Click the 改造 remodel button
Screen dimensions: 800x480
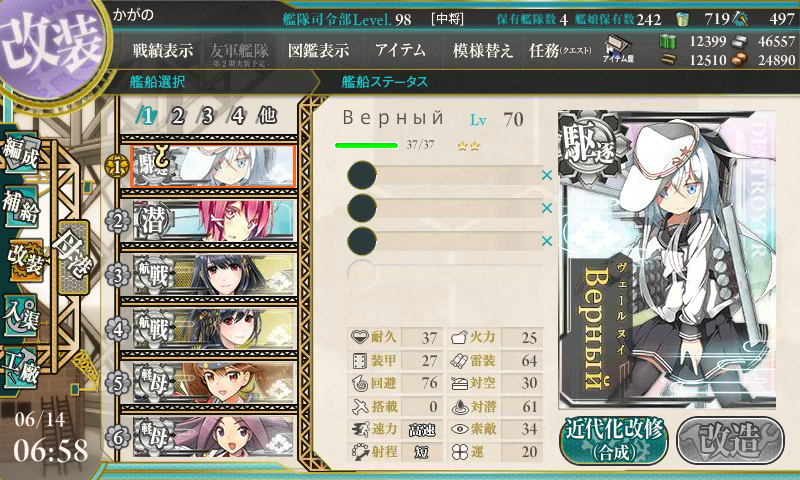point(731,440)
